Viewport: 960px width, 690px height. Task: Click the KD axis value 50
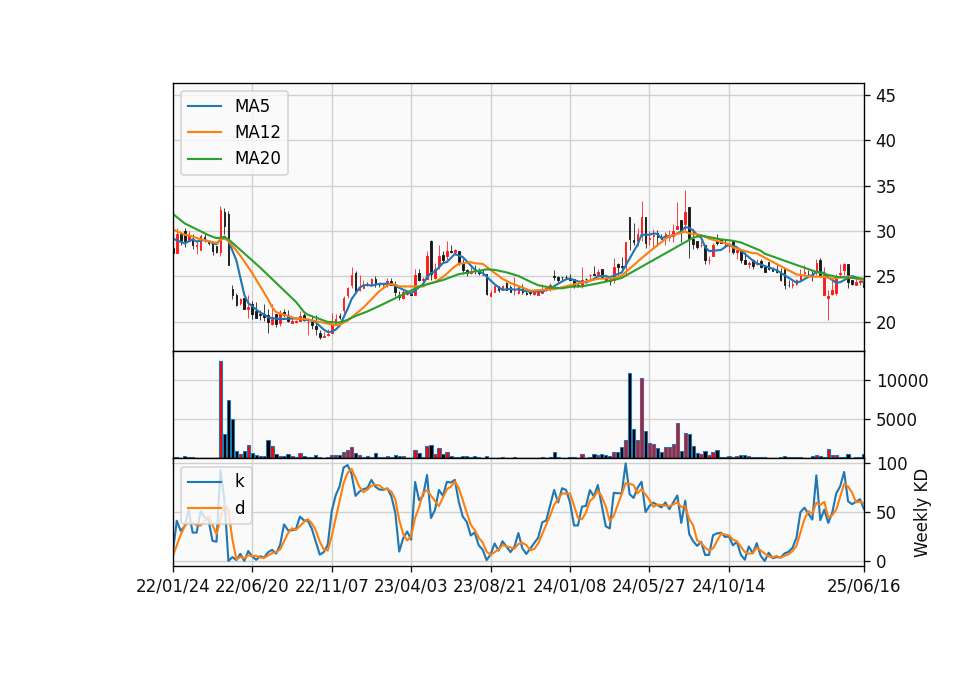[x=887, y=513]
